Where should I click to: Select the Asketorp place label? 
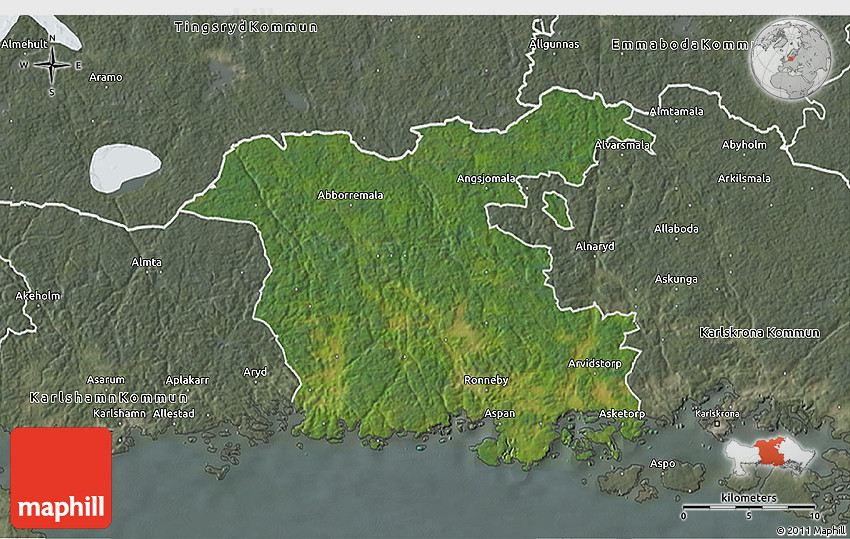(x=621, y=413)
